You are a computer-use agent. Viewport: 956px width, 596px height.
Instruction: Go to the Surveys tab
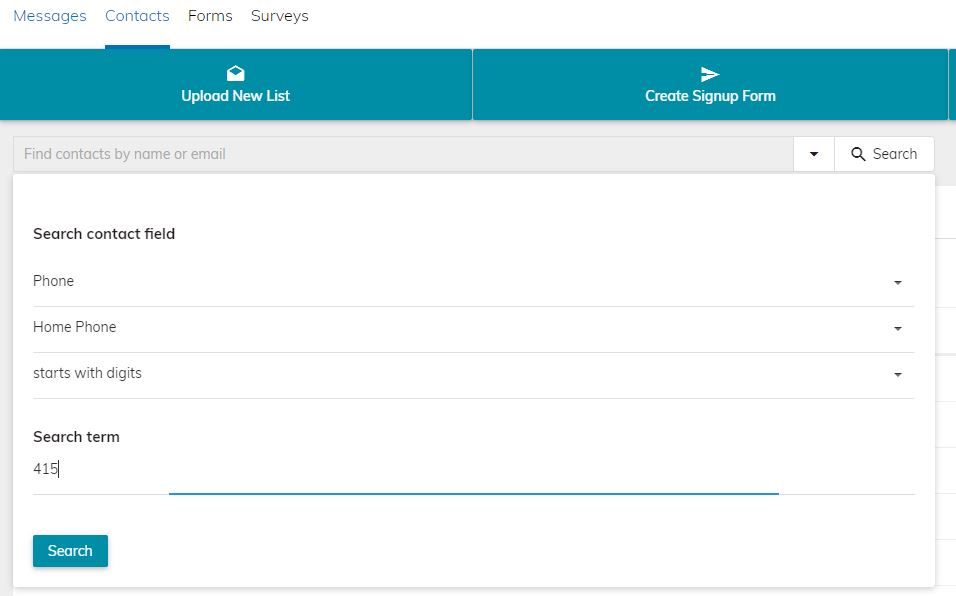(x=280, y=16)
